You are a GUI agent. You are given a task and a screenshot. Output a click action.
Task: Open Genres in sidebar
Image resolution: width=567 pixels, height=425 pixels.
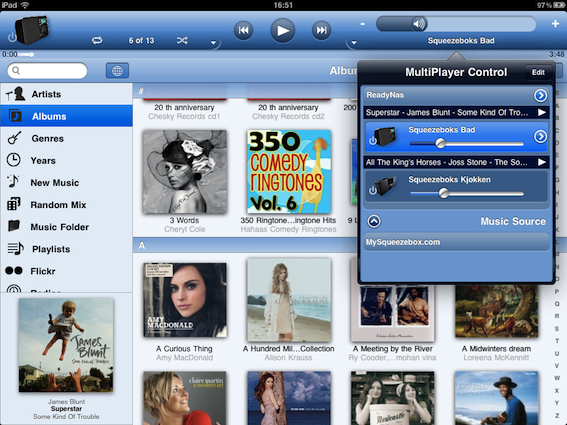pos(67,139)
